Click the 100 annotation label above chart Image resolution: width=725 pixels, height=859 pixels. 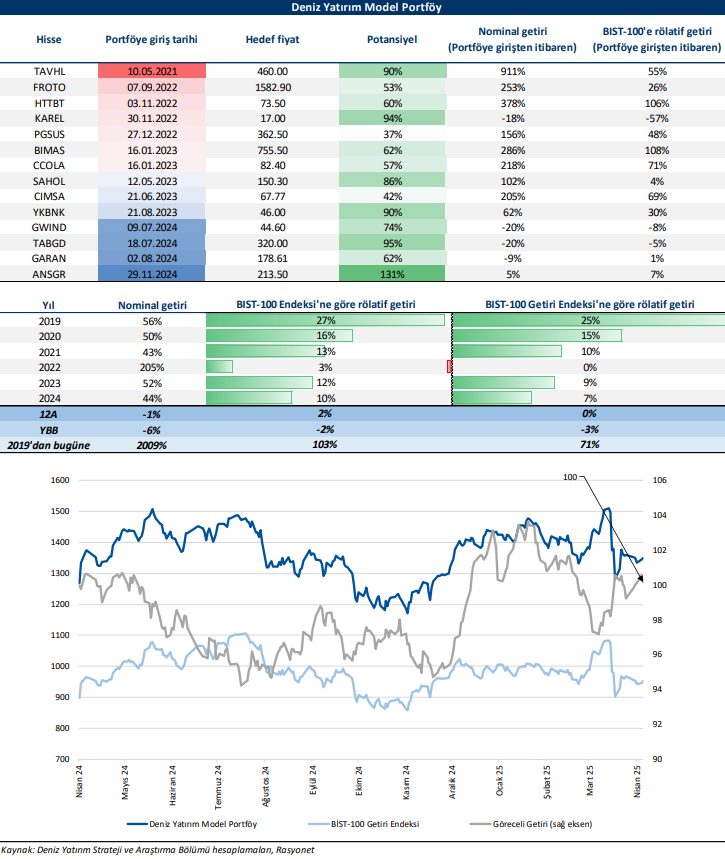point(570,479)
